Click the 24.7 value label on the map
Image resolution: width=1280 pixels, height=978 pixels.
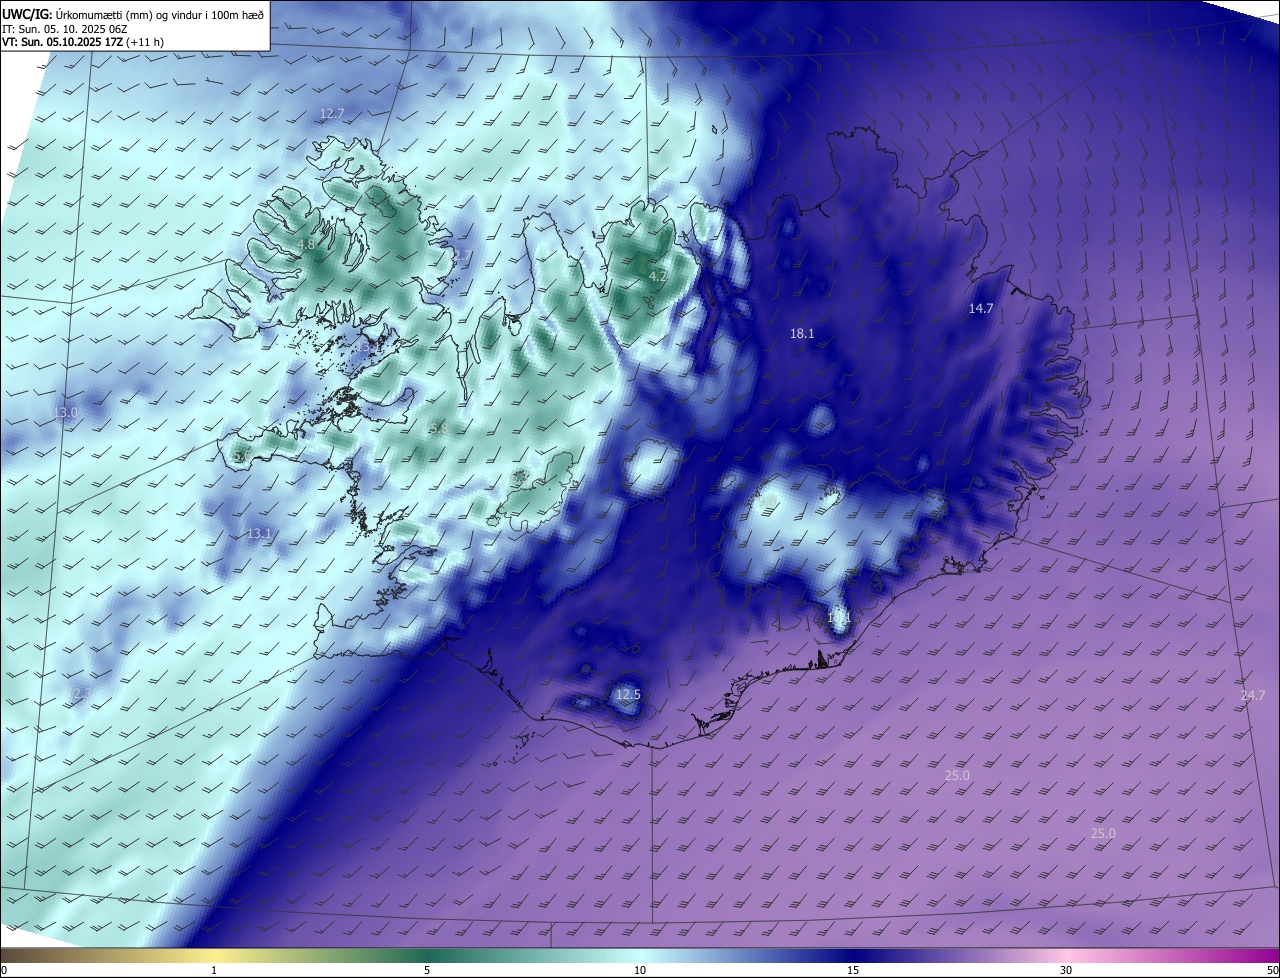coord(1253,695)
